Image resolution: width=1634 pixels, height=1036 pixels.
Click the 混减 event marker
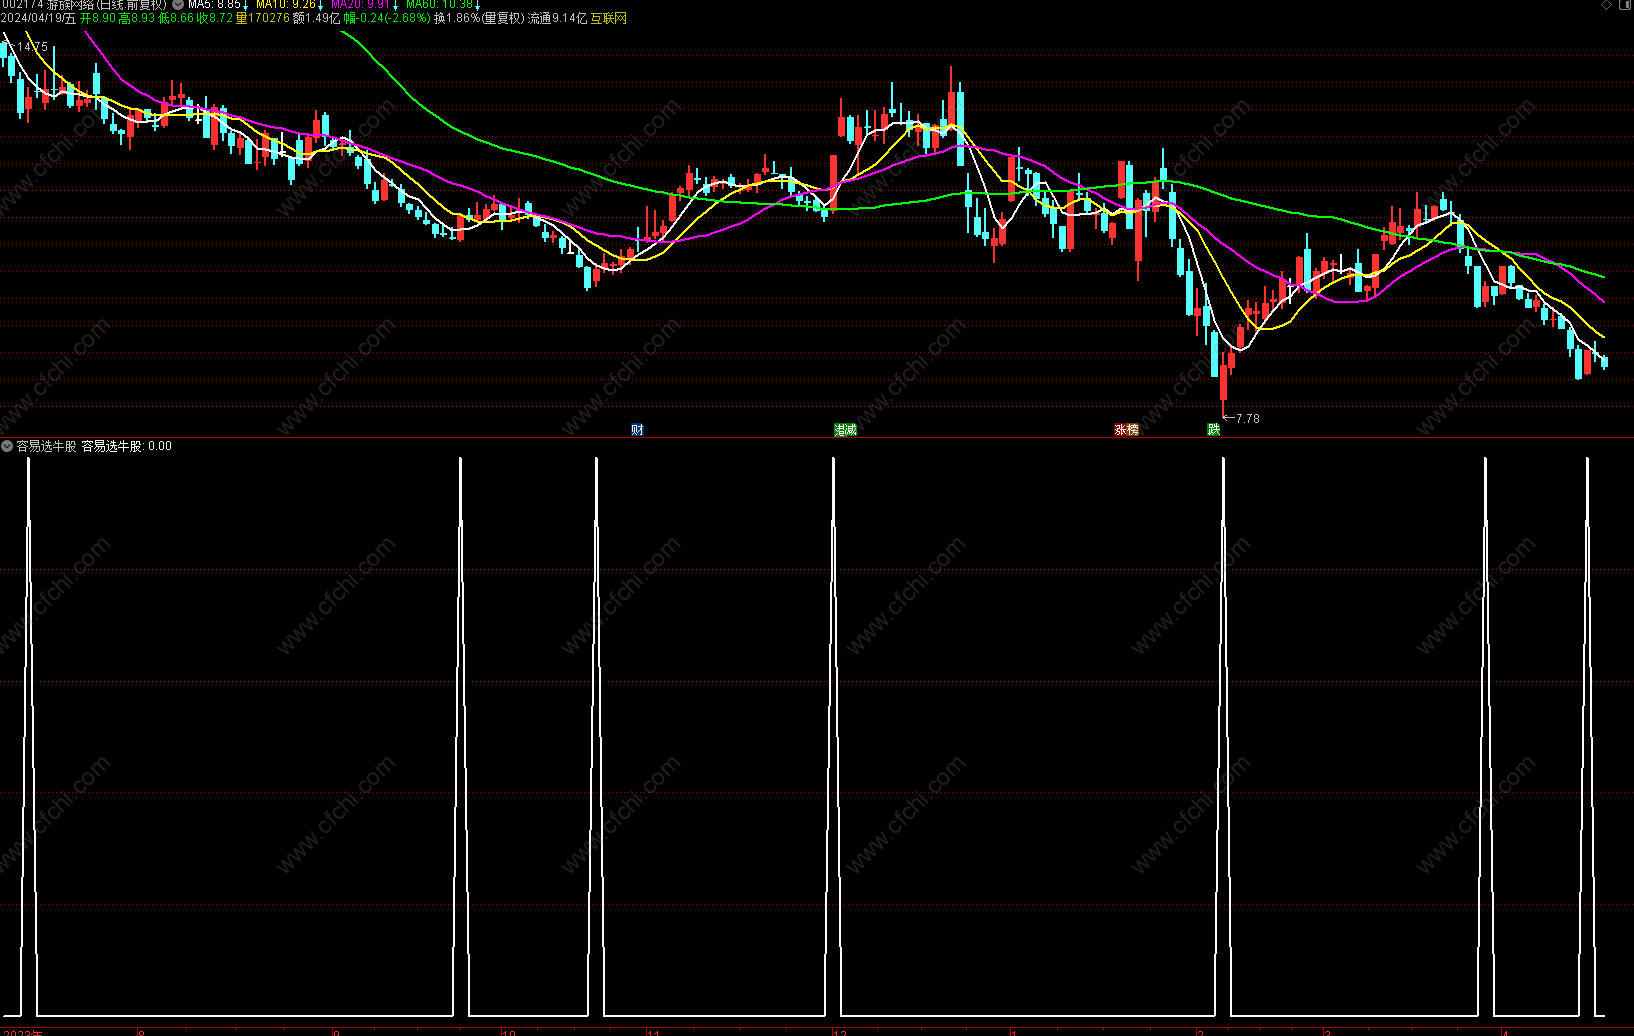click(845, 430)
